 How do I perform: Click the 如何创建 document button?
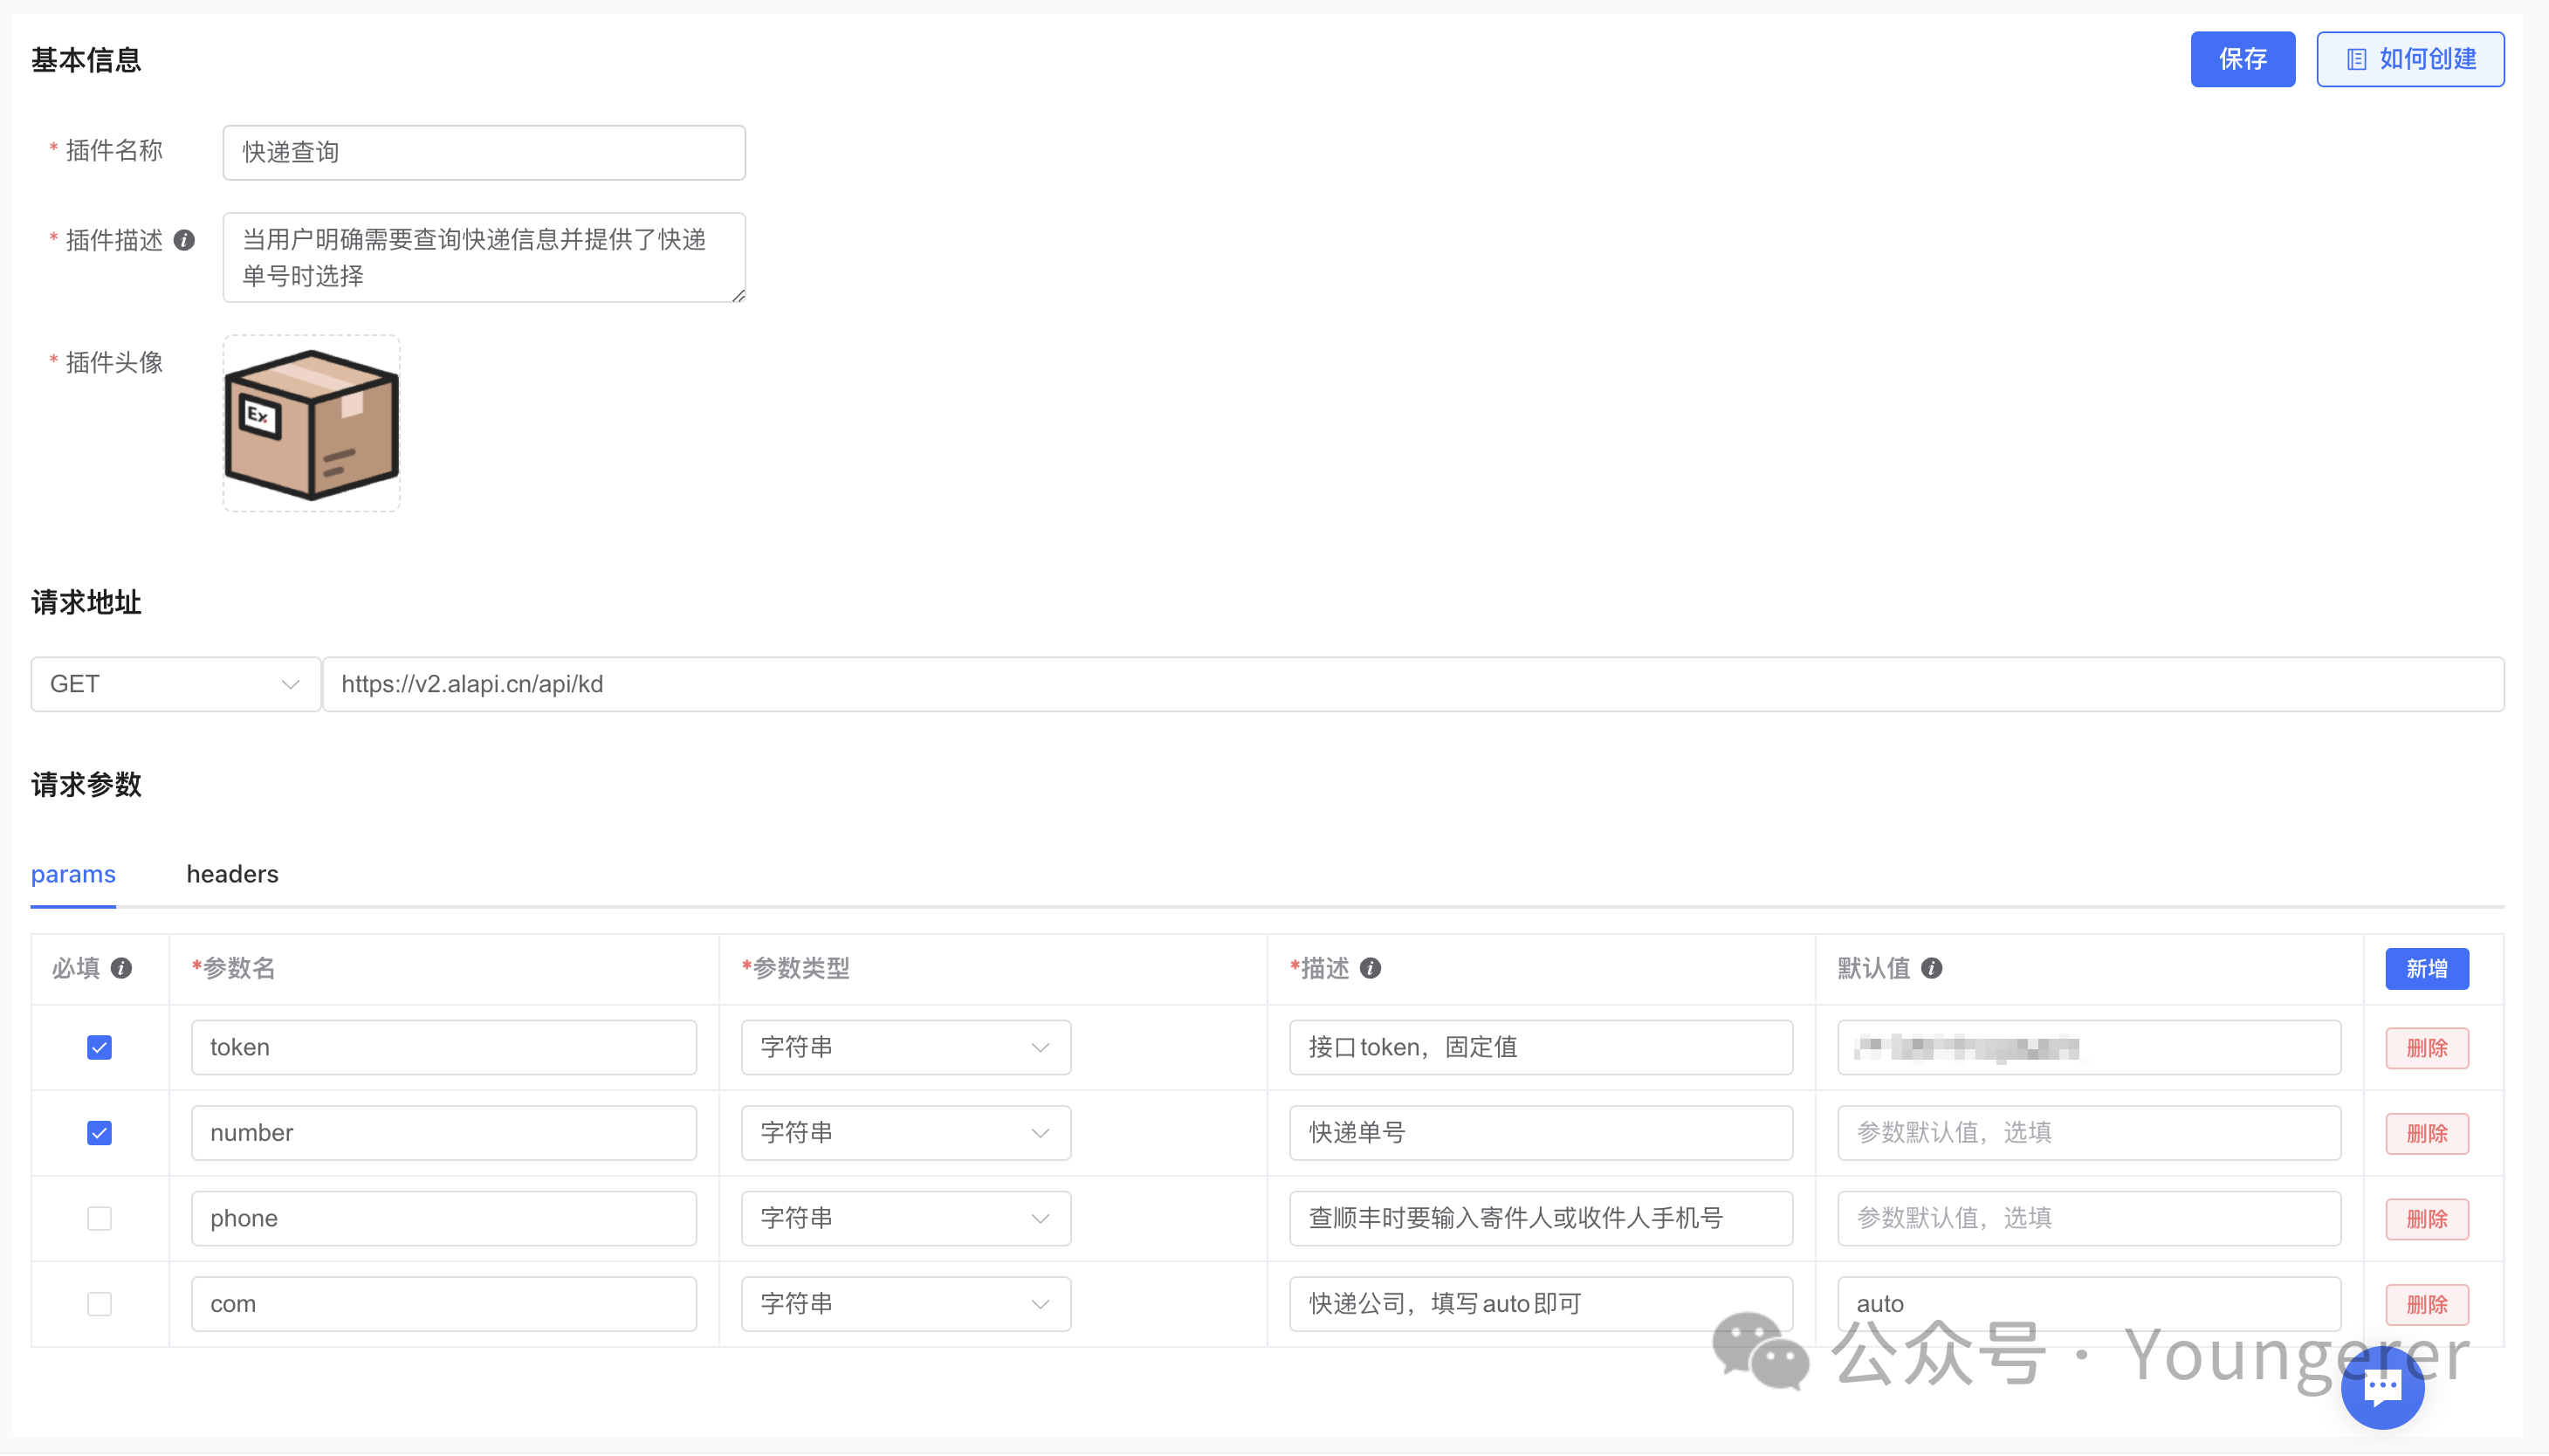(x=2409, y=59)
